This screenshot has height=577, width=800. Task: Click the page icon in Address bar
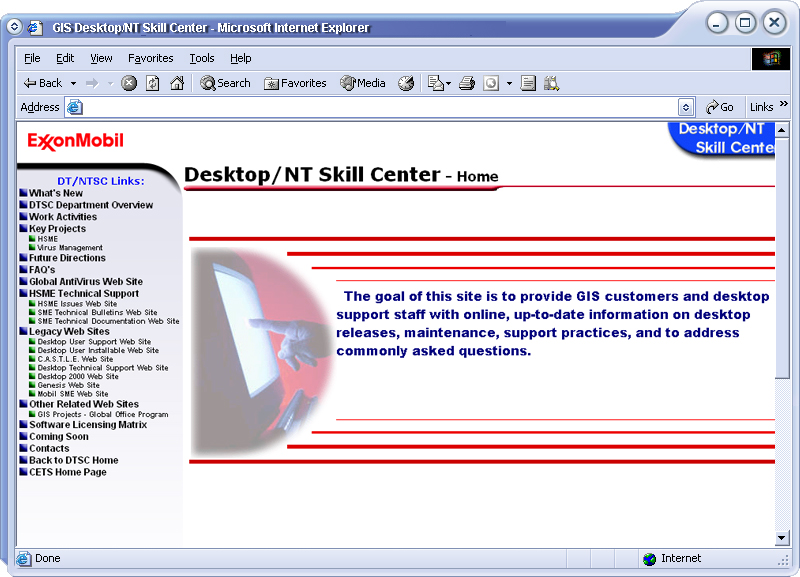tap(75, 107)
